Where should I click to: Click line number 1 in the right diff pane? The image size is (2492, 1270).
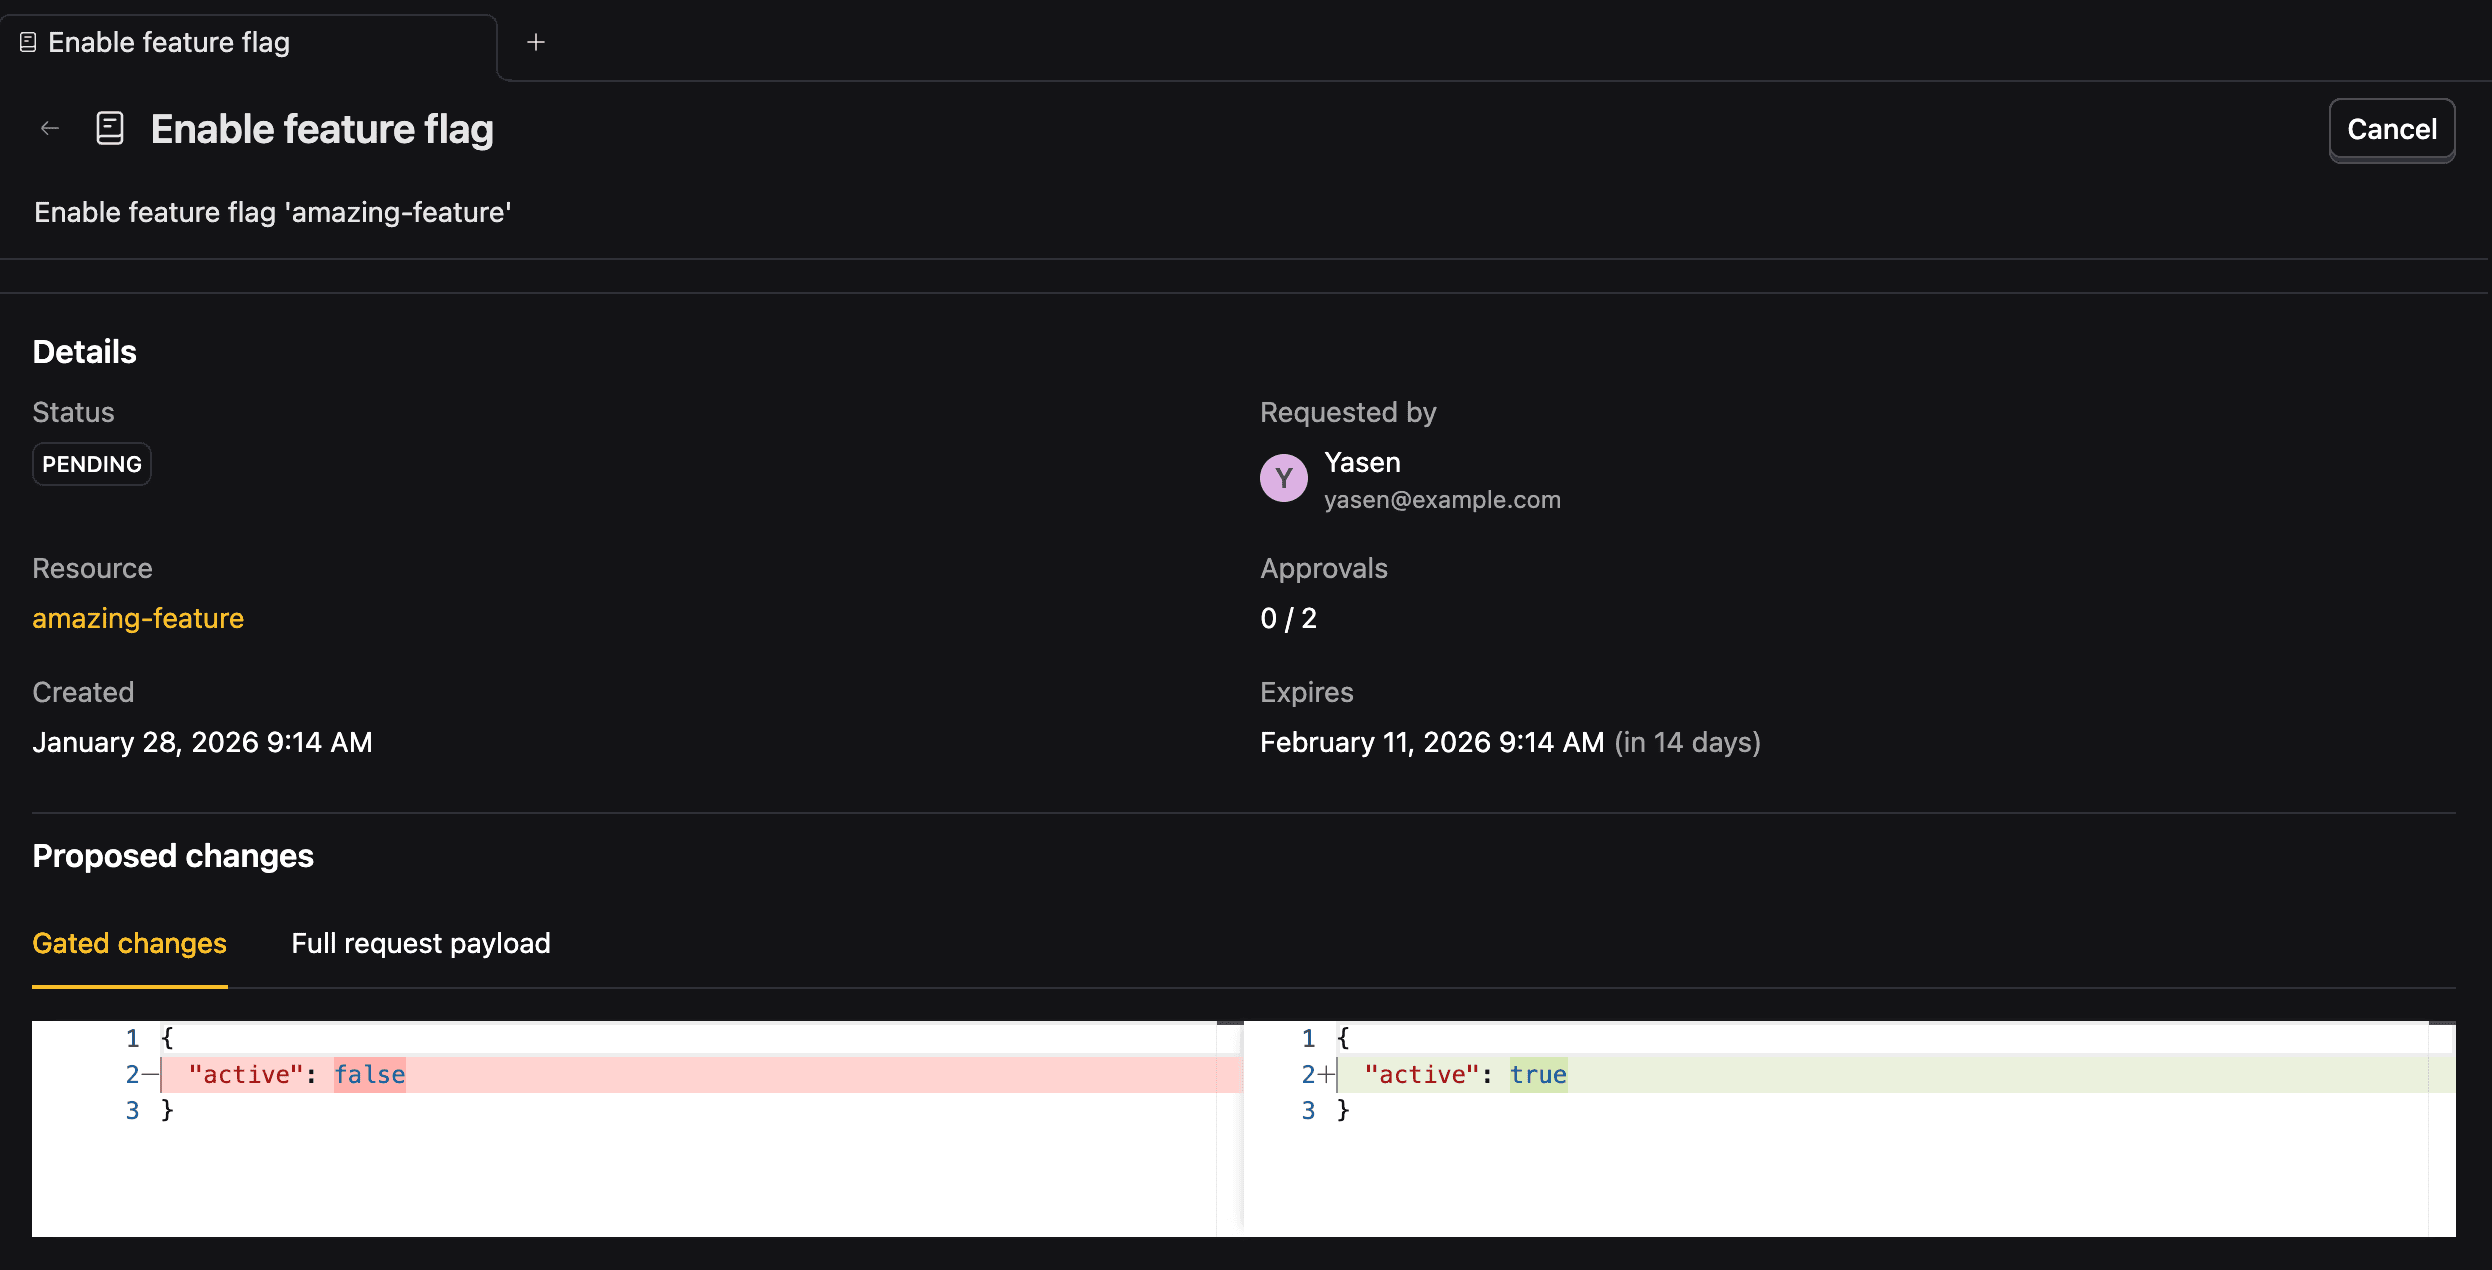point(1307,1038)
